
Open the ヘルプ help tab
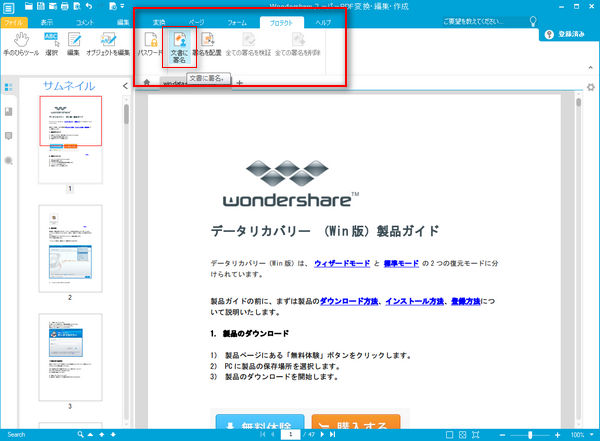(x=323, y=23)
